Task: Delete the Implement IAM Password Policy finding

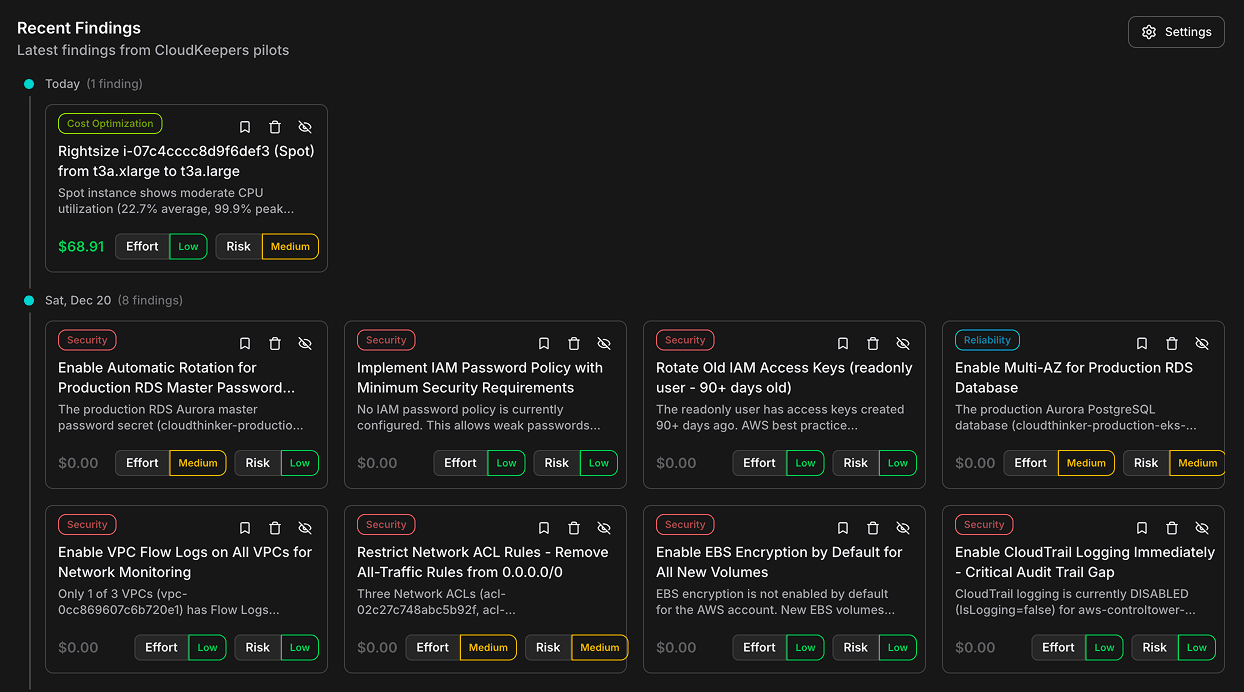Action: pos(574,343)
